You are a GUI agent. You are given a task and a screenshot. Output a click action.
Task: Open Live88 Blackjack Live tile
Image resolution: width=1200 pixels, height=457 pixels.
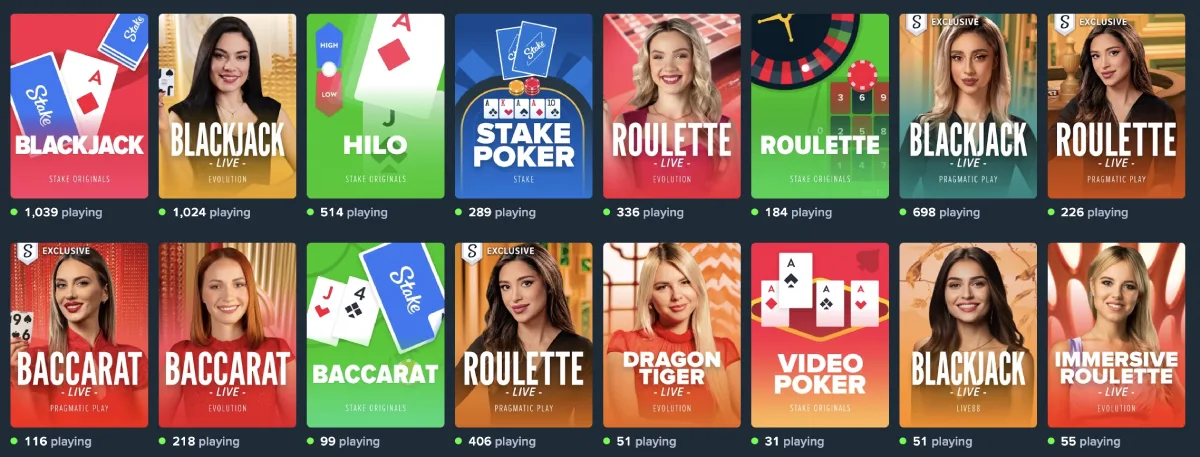click(968, 335)
